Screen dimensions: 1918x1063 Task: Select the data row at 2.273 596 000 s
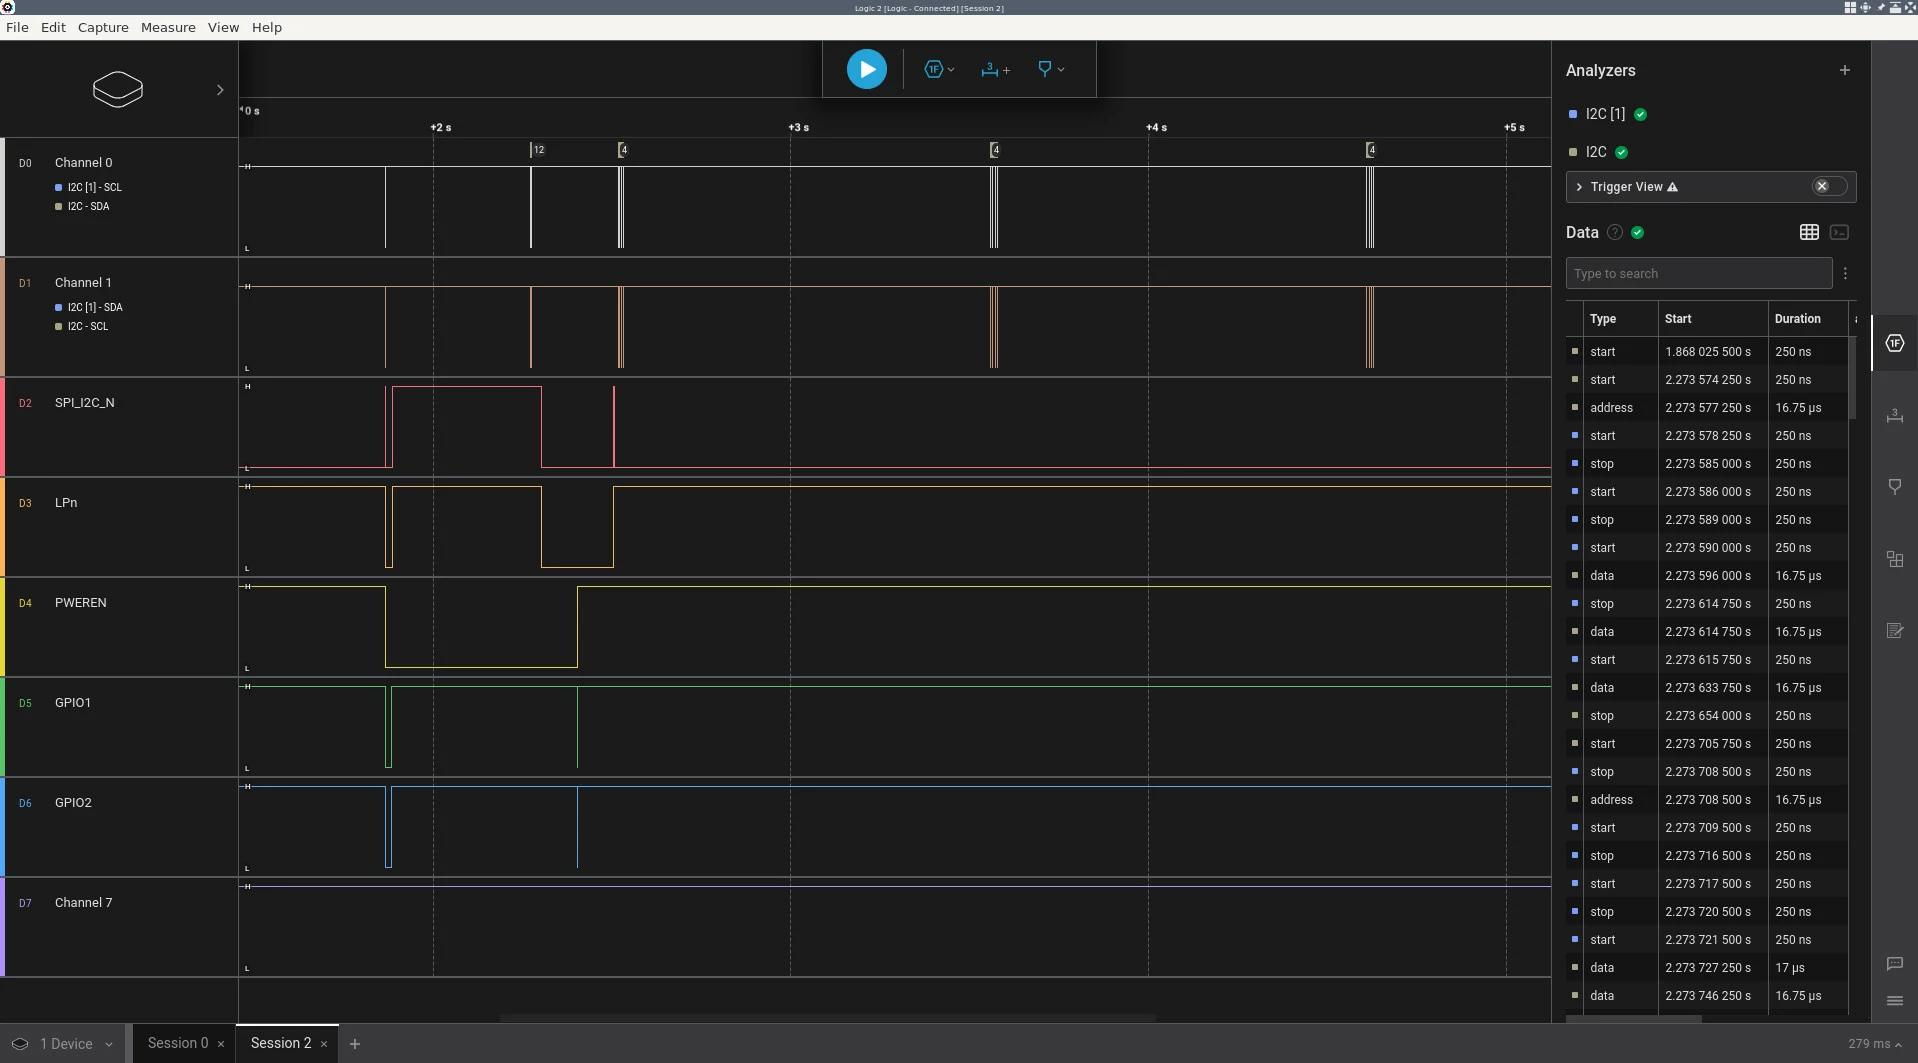[1706, 576]
